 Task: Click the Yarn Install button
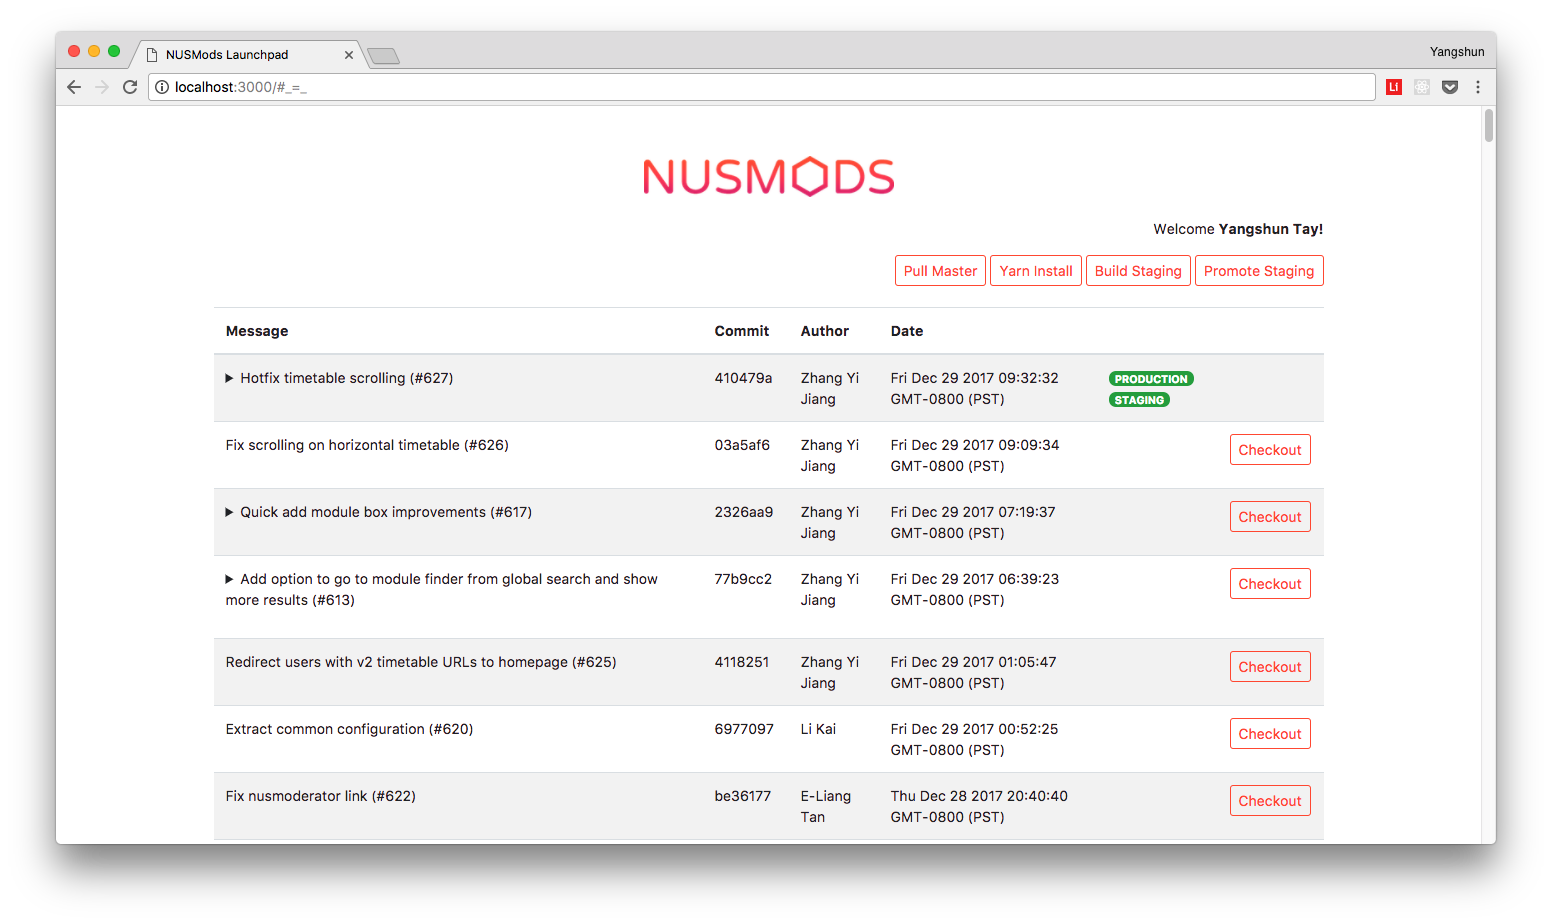(1036, 271)
